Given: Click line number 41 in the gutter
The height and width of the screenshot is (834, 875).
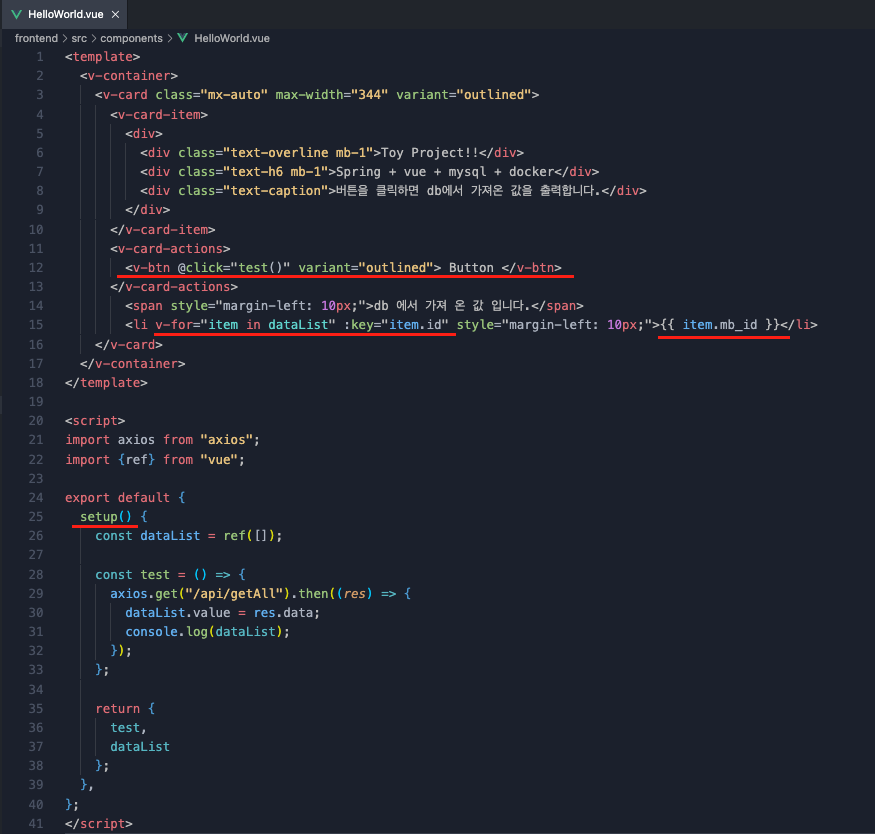Looking at the screenshot, I should (36, 823).
